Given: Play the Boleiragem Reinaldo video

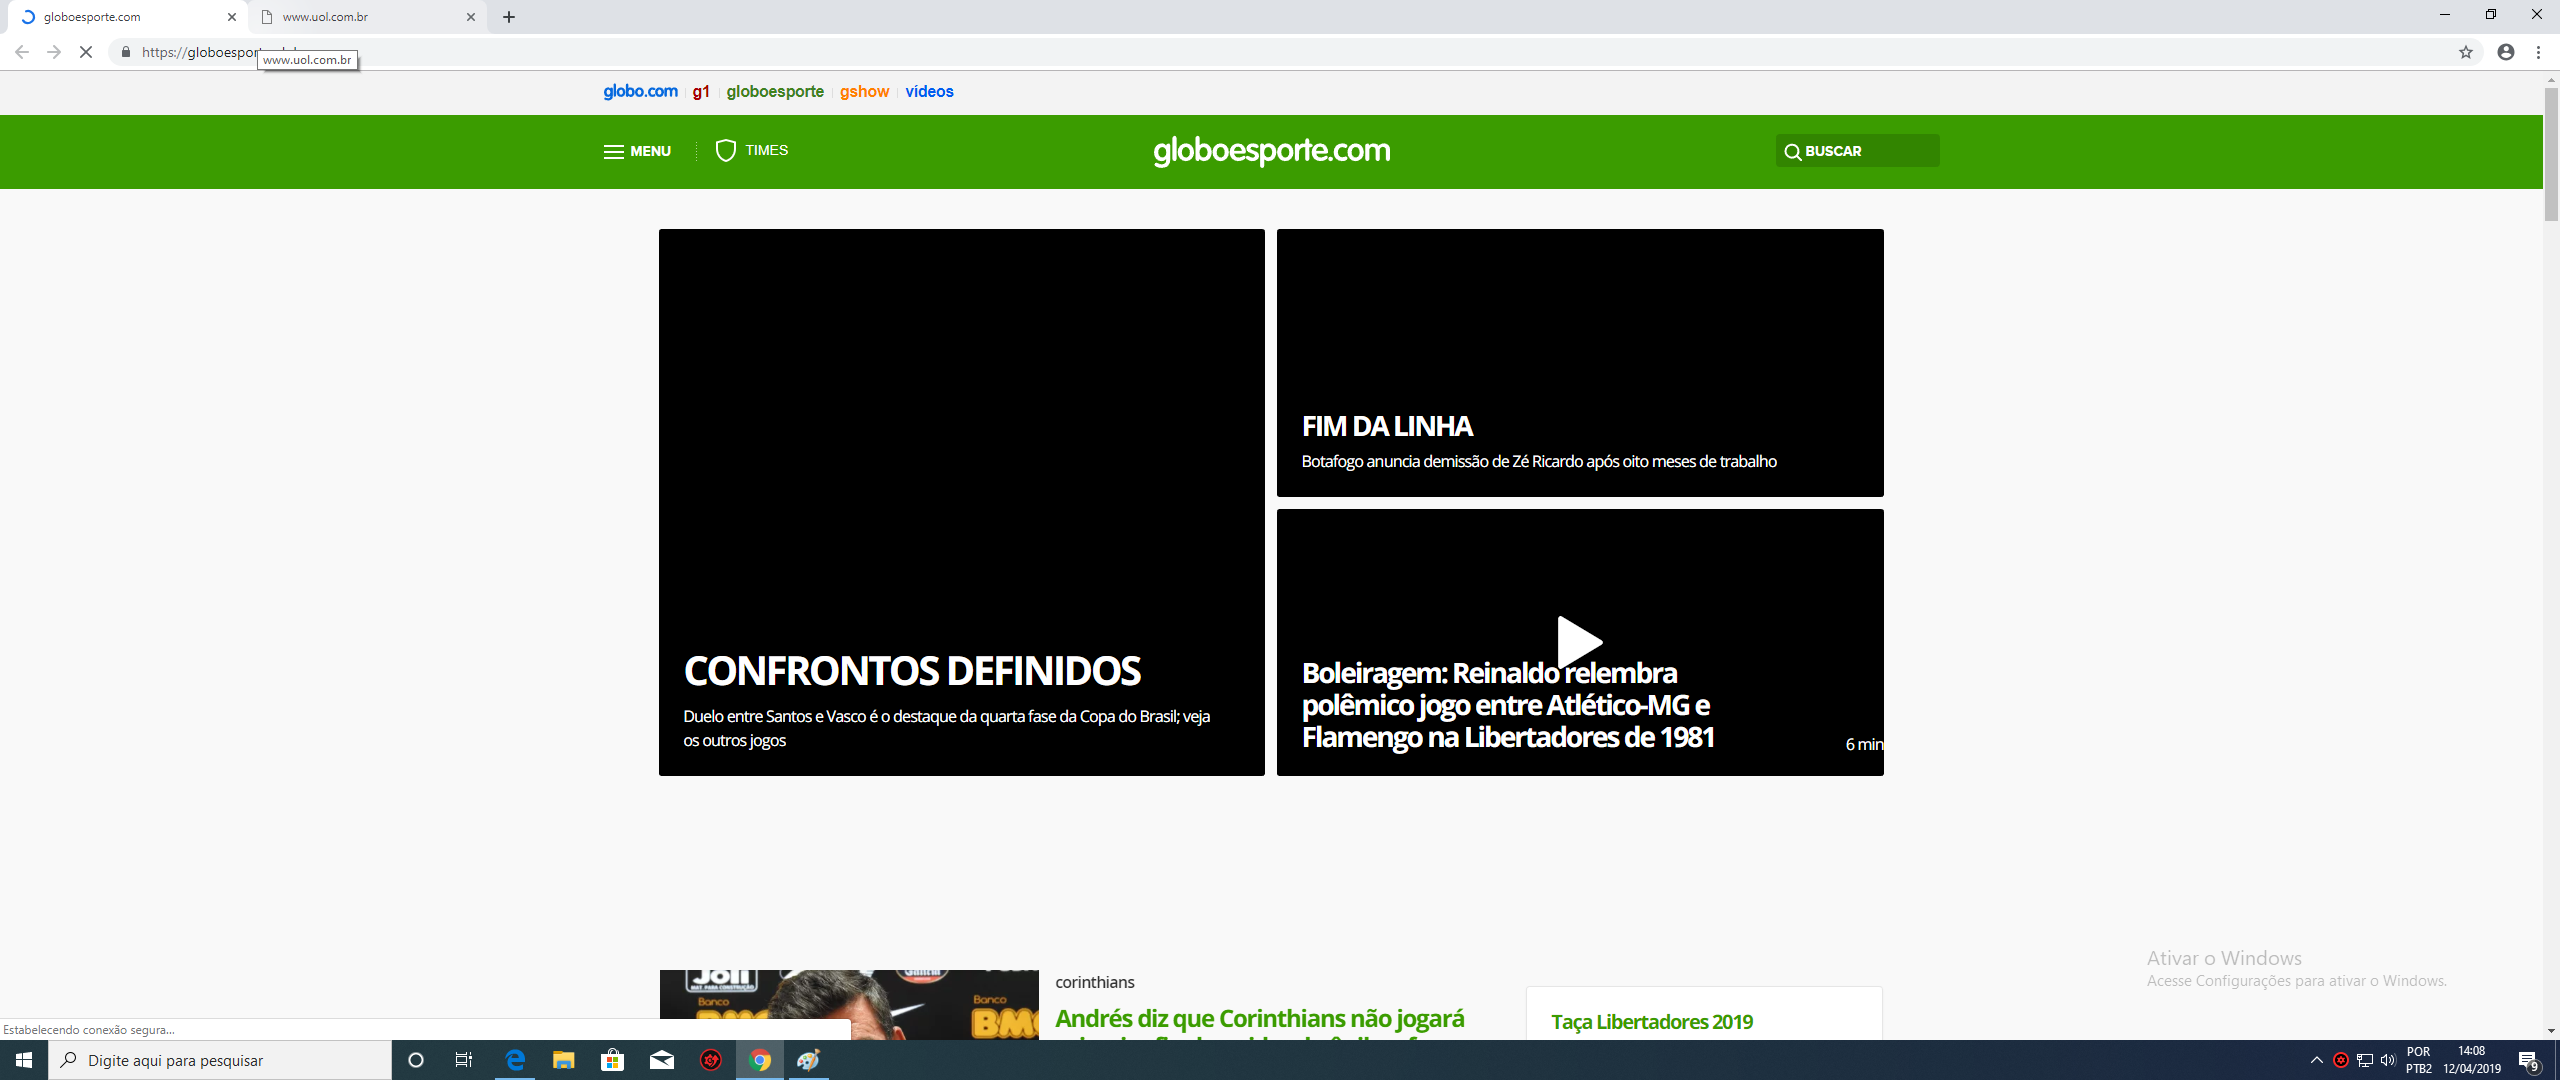Looking at the screenshot, I should pyautogui.click(x=1580, y=642).
